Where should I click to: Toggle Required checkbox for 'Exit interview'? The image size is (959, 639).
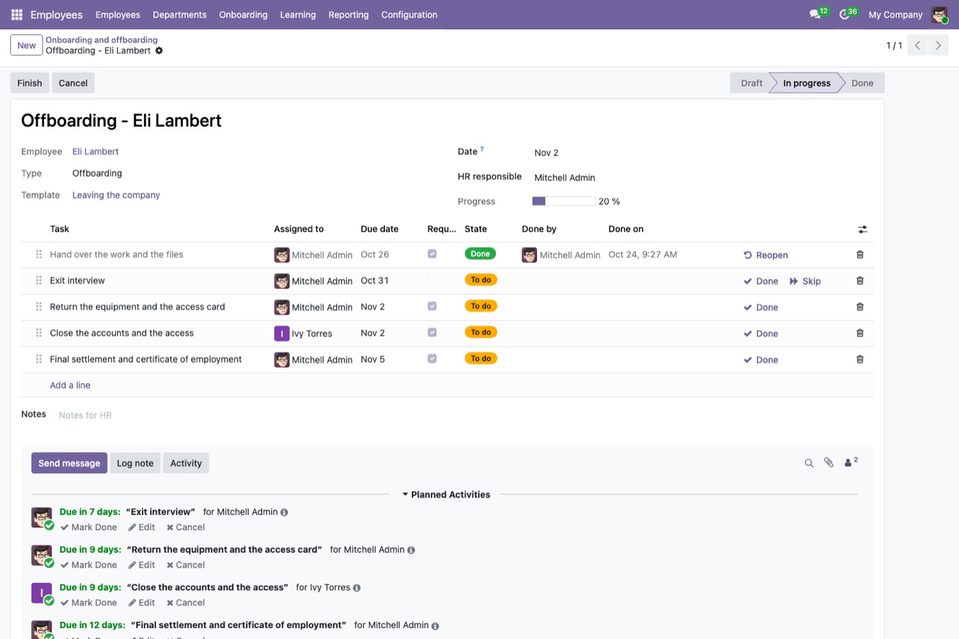click(x=432, y=280)
